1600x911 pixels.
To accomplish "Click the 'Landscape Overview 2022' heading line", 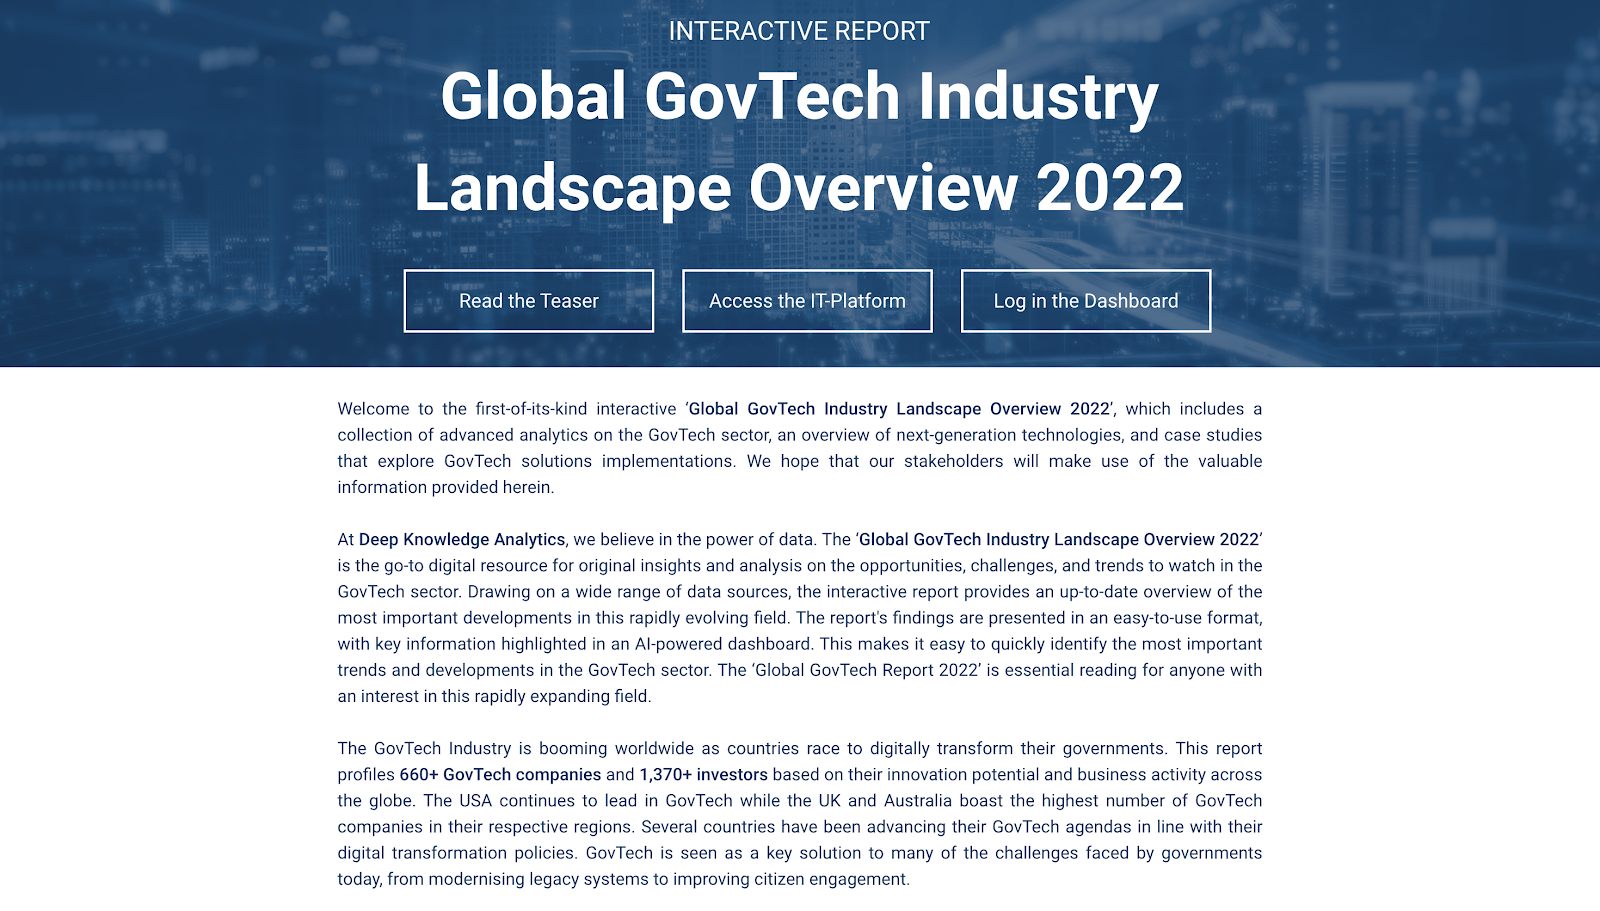I will point(799,188).
